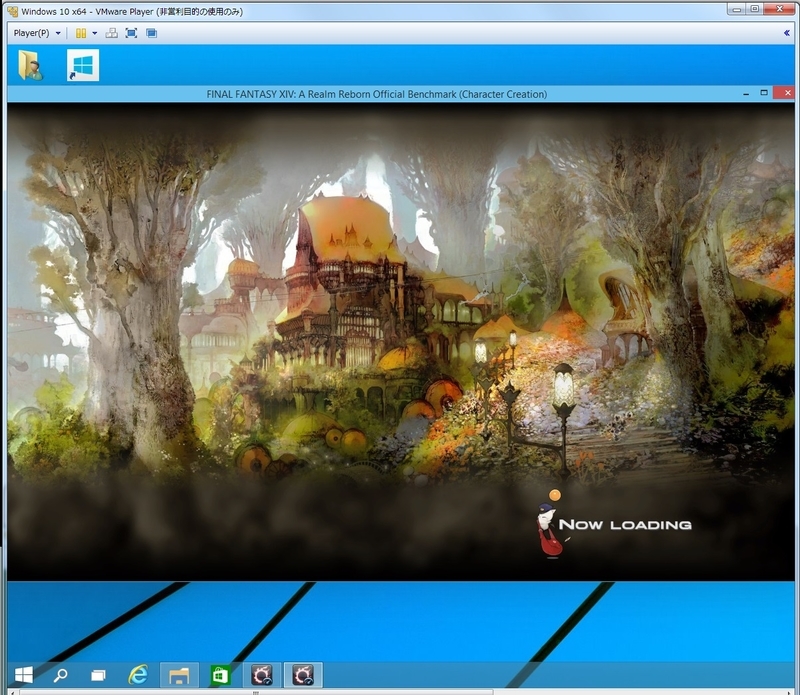This screenshot has height=695, width=800.
Task: Click the taskbar search magnifier
Action: pos(60,675)
